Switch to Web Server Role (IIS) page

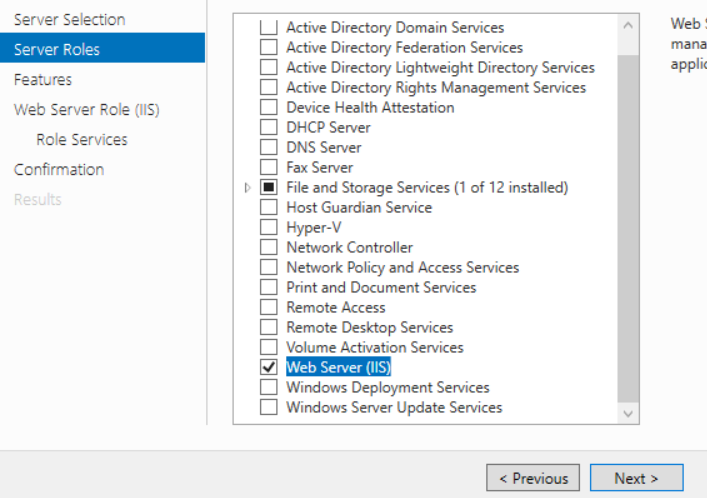coord(86,110)
